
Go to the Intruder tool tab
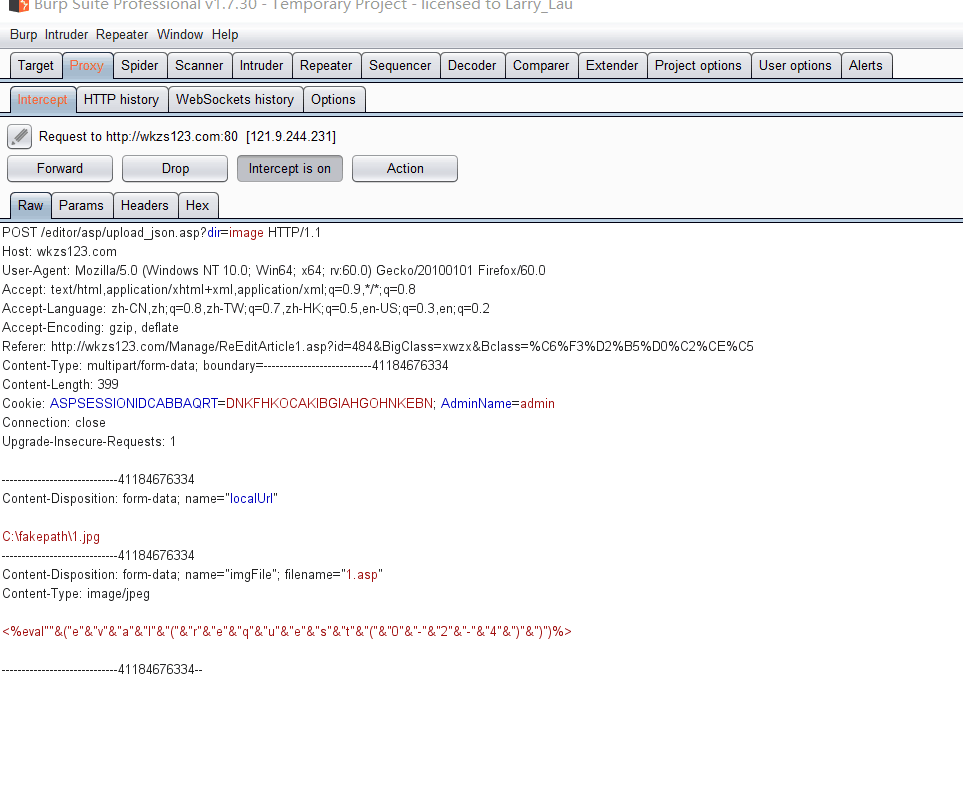click(261, 65)
